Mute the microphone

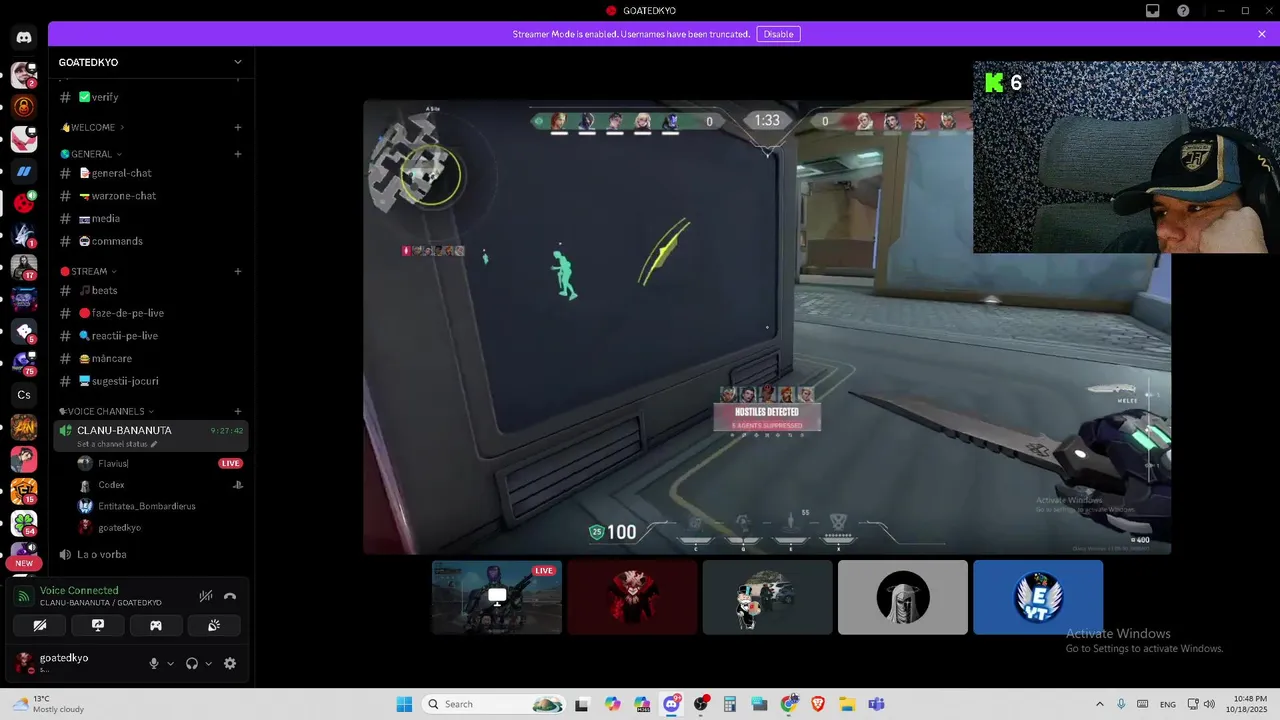(x=154, y=663)
